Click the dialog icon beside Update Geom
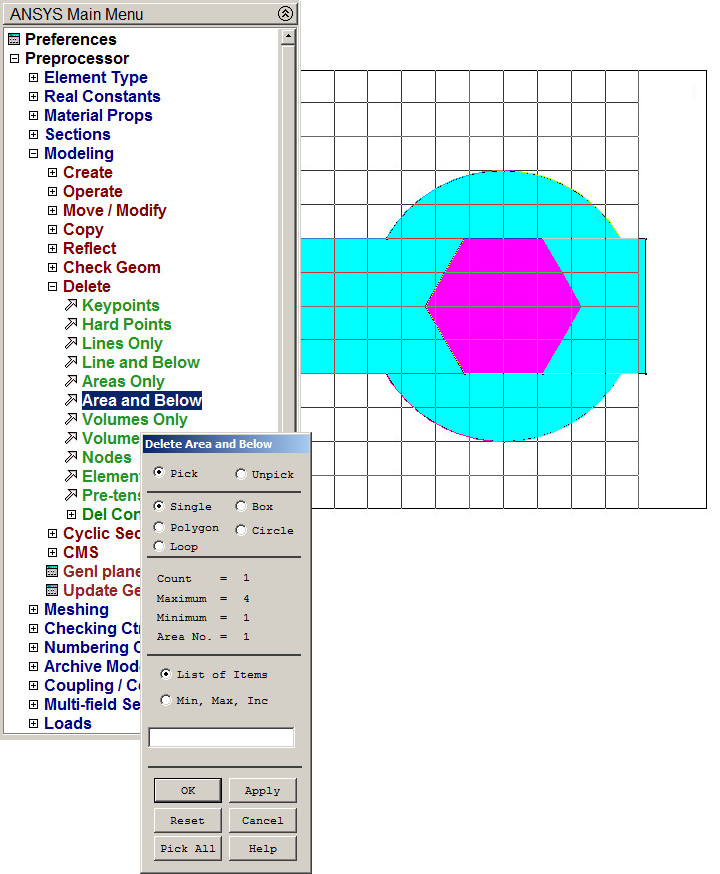The width and height of the screenshot is (720, 874). [52, 590]
